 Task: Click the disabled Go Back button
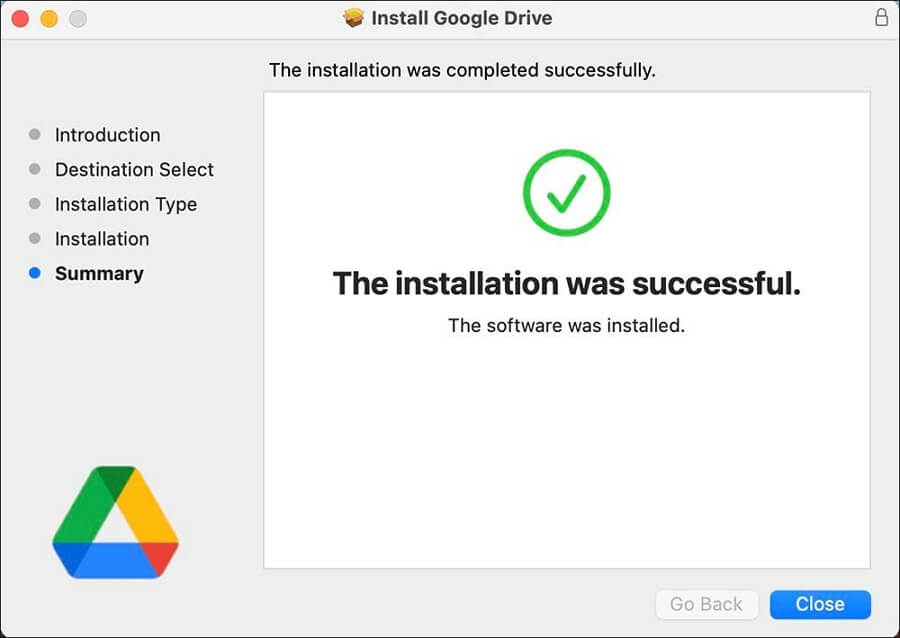706,604
